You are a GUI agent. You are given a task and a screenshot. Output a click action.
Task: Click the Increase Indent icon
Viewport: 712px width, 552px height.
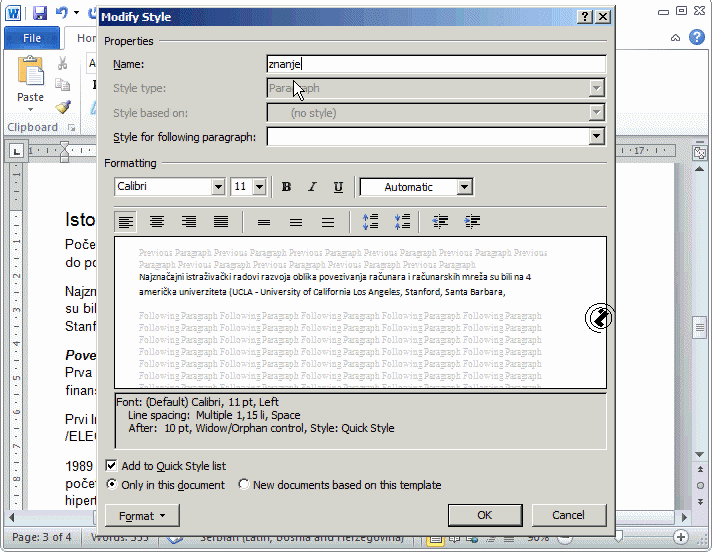(472, 222)
